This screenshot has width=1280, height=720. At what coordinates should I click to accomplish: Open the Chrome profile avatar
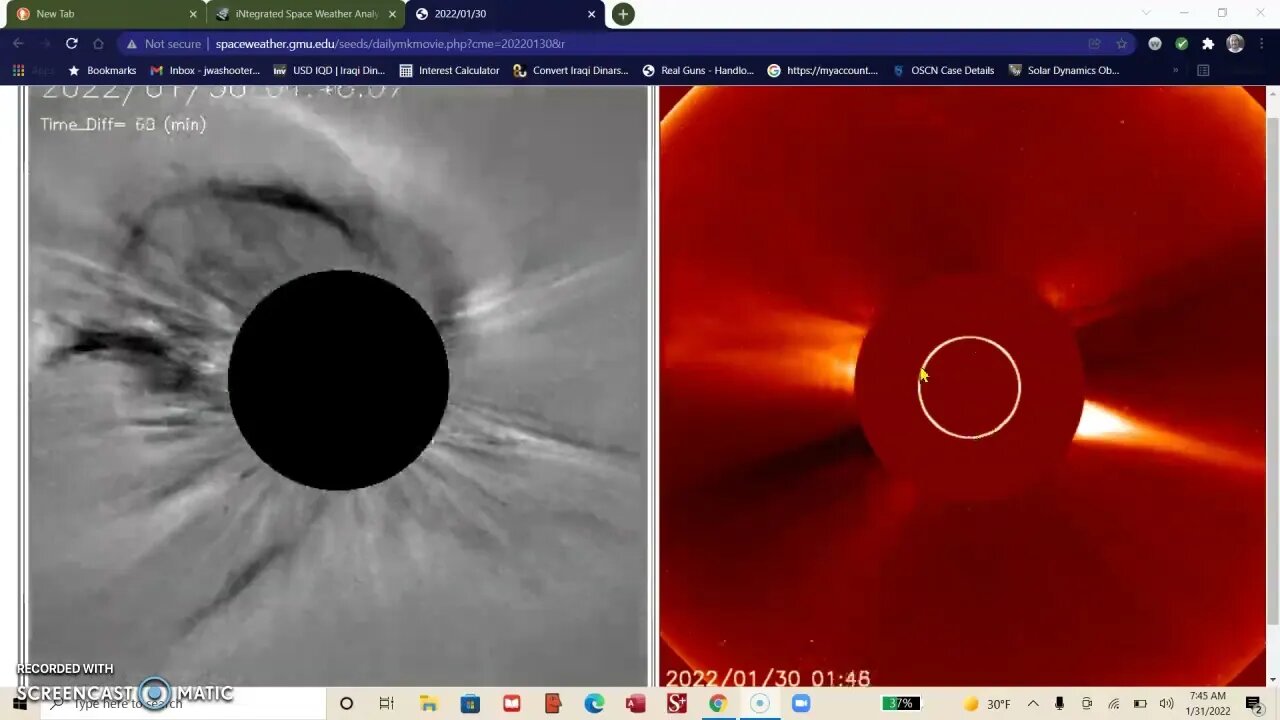coord(1235,44)
